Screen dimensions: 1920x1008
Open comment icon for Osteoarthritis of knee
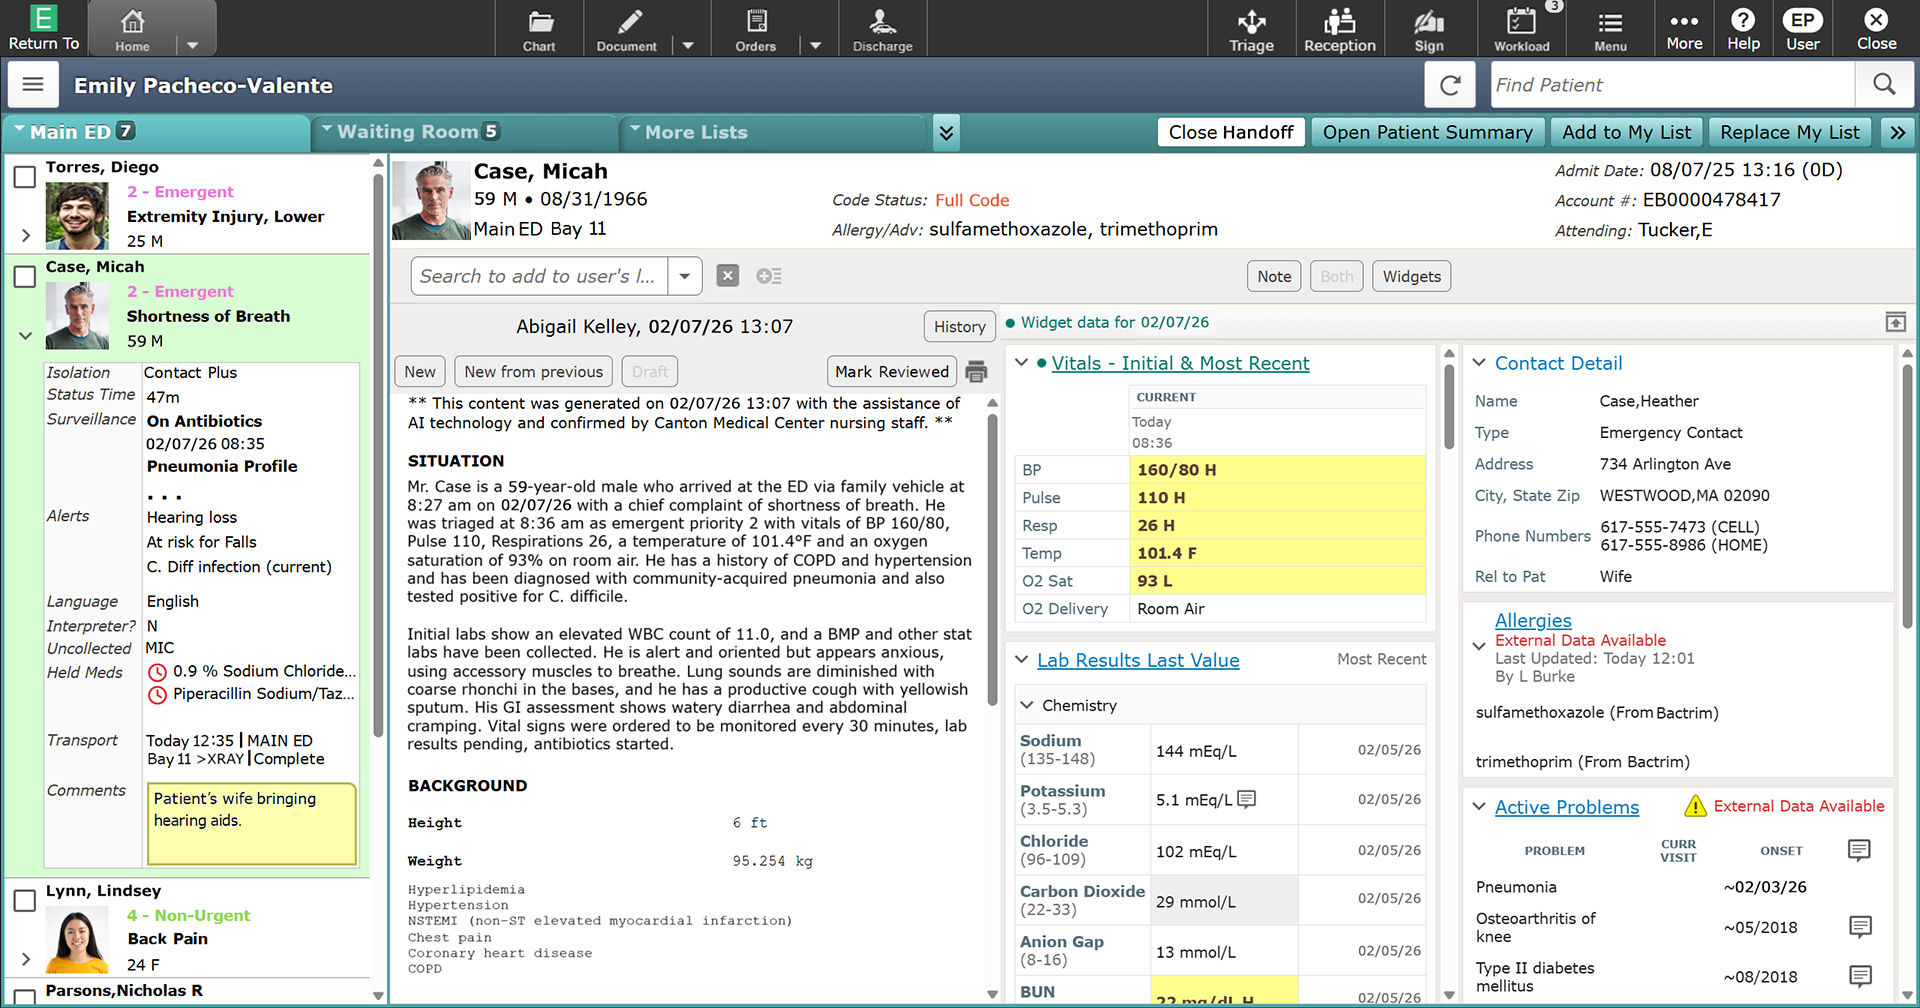[x=1860, y=926]
